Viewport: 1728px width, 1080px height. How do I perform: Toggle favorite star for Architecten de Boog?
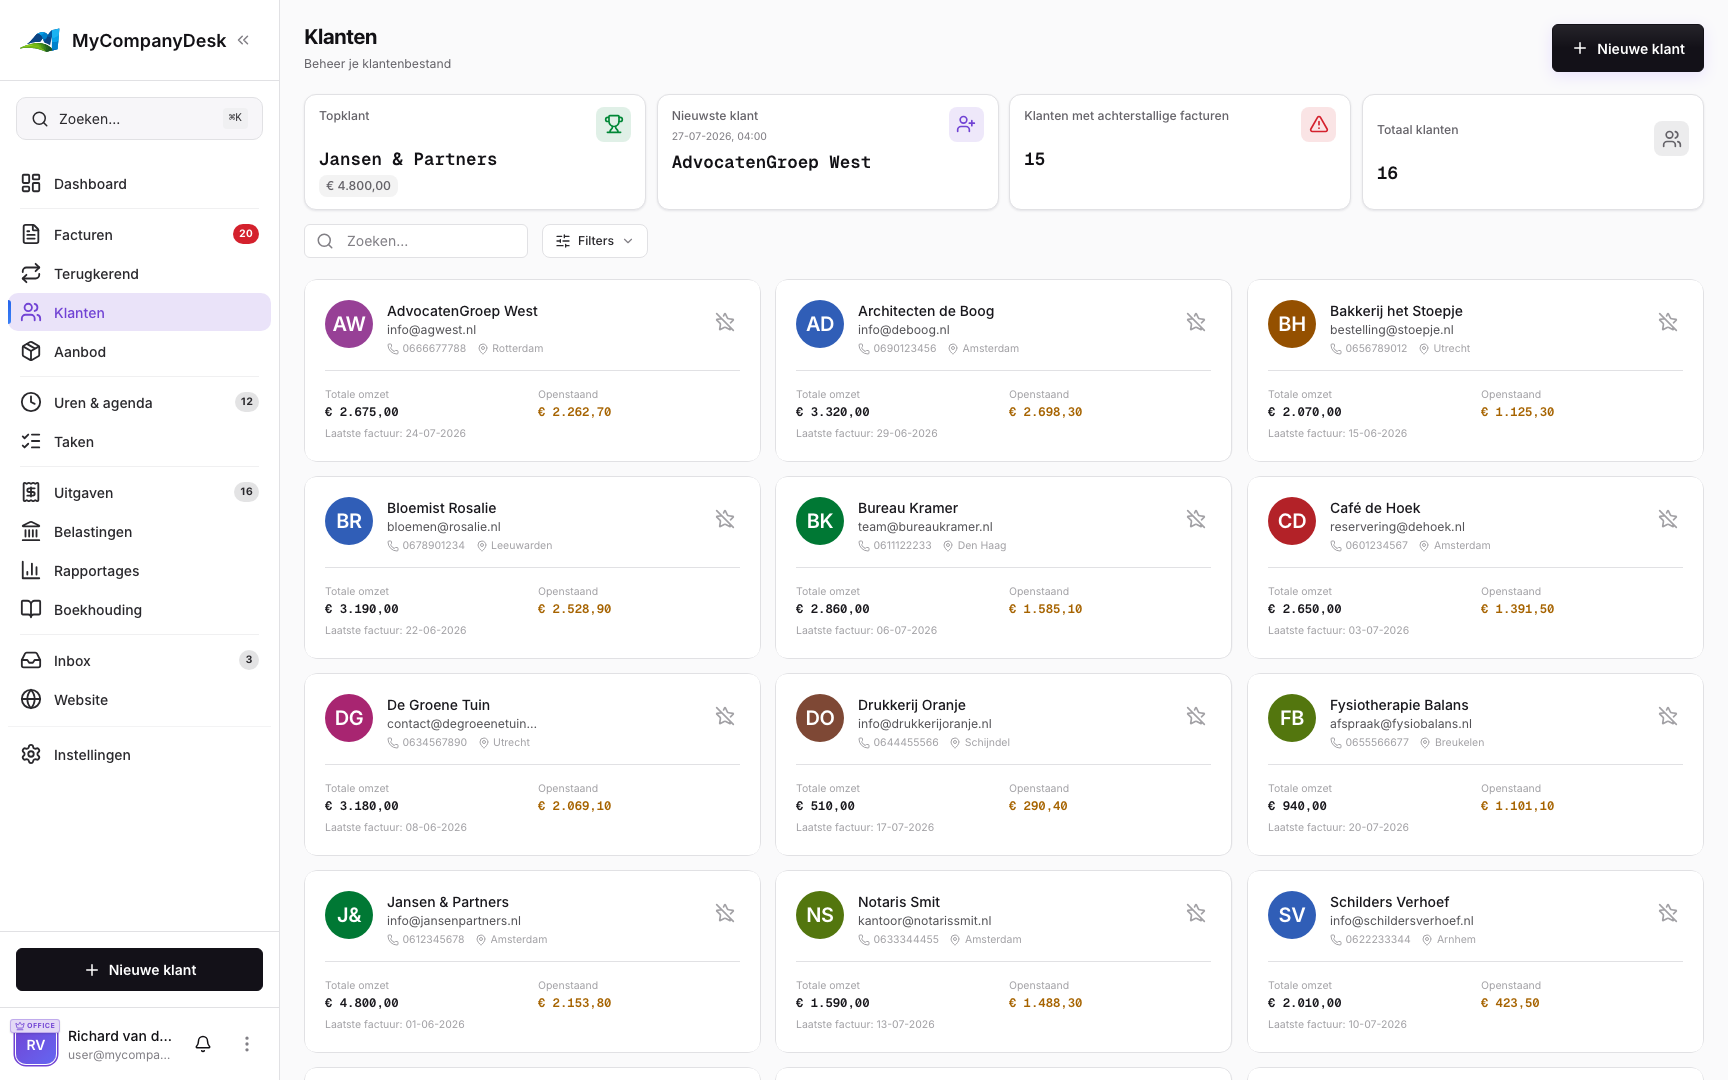pyautogui.click(x=1196, y=322)
